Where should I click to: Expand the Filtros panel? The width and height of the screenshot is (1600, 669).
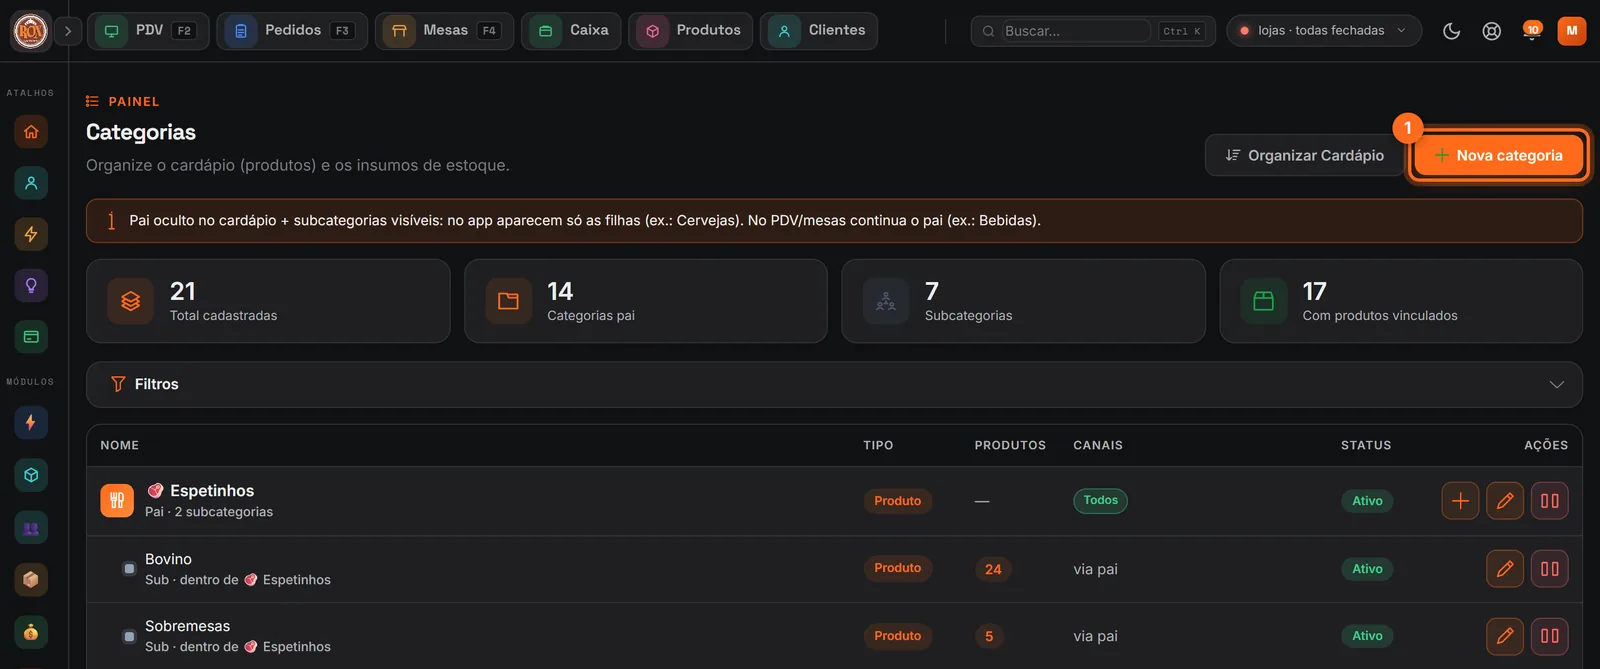pos(834,384)
